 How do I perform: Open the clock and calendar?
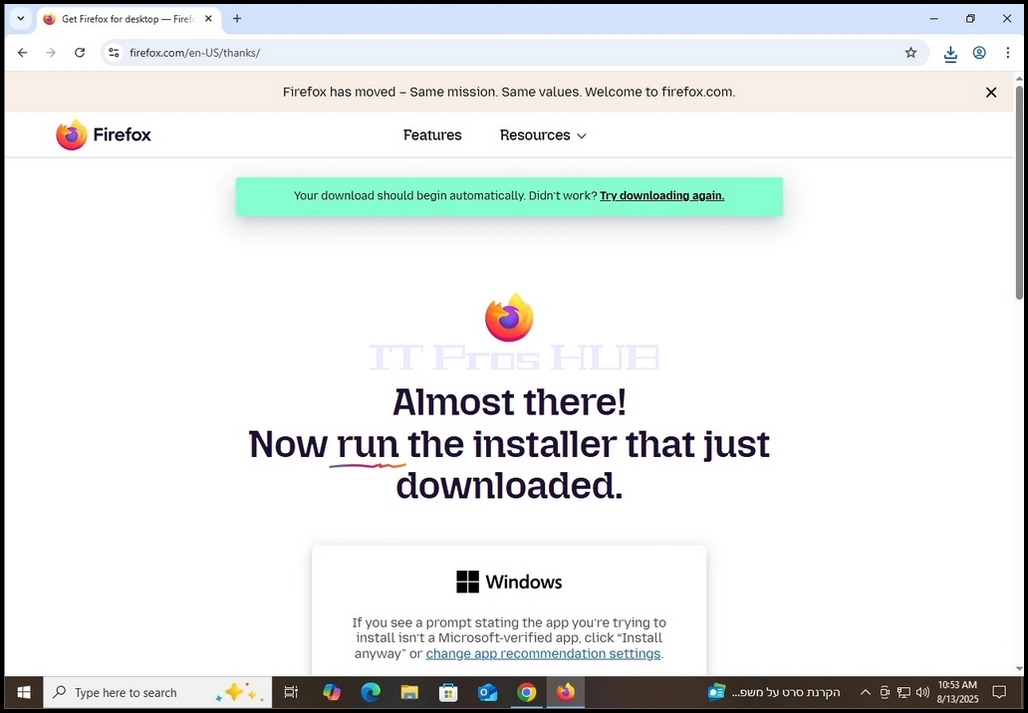958,692
